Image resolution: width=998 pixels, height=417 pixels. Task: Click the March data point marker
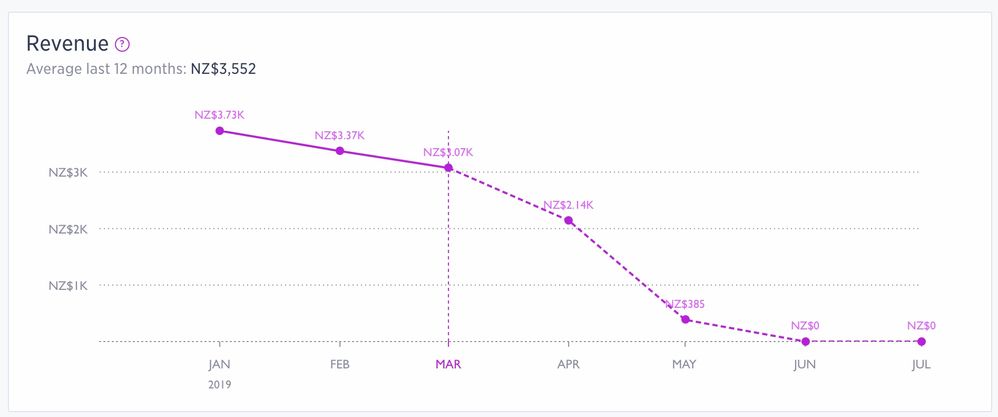point(448,167)
